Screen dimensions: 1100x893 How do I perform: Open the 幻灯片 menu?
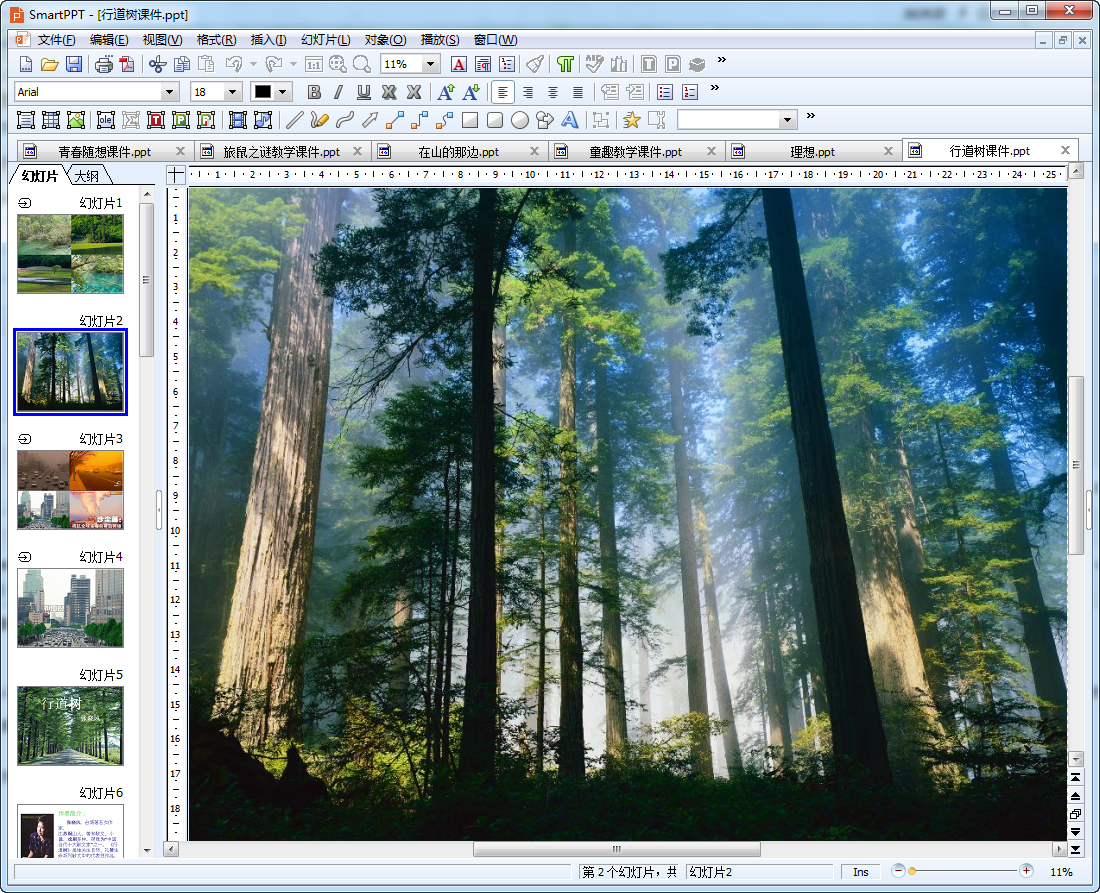pos(326,40)
